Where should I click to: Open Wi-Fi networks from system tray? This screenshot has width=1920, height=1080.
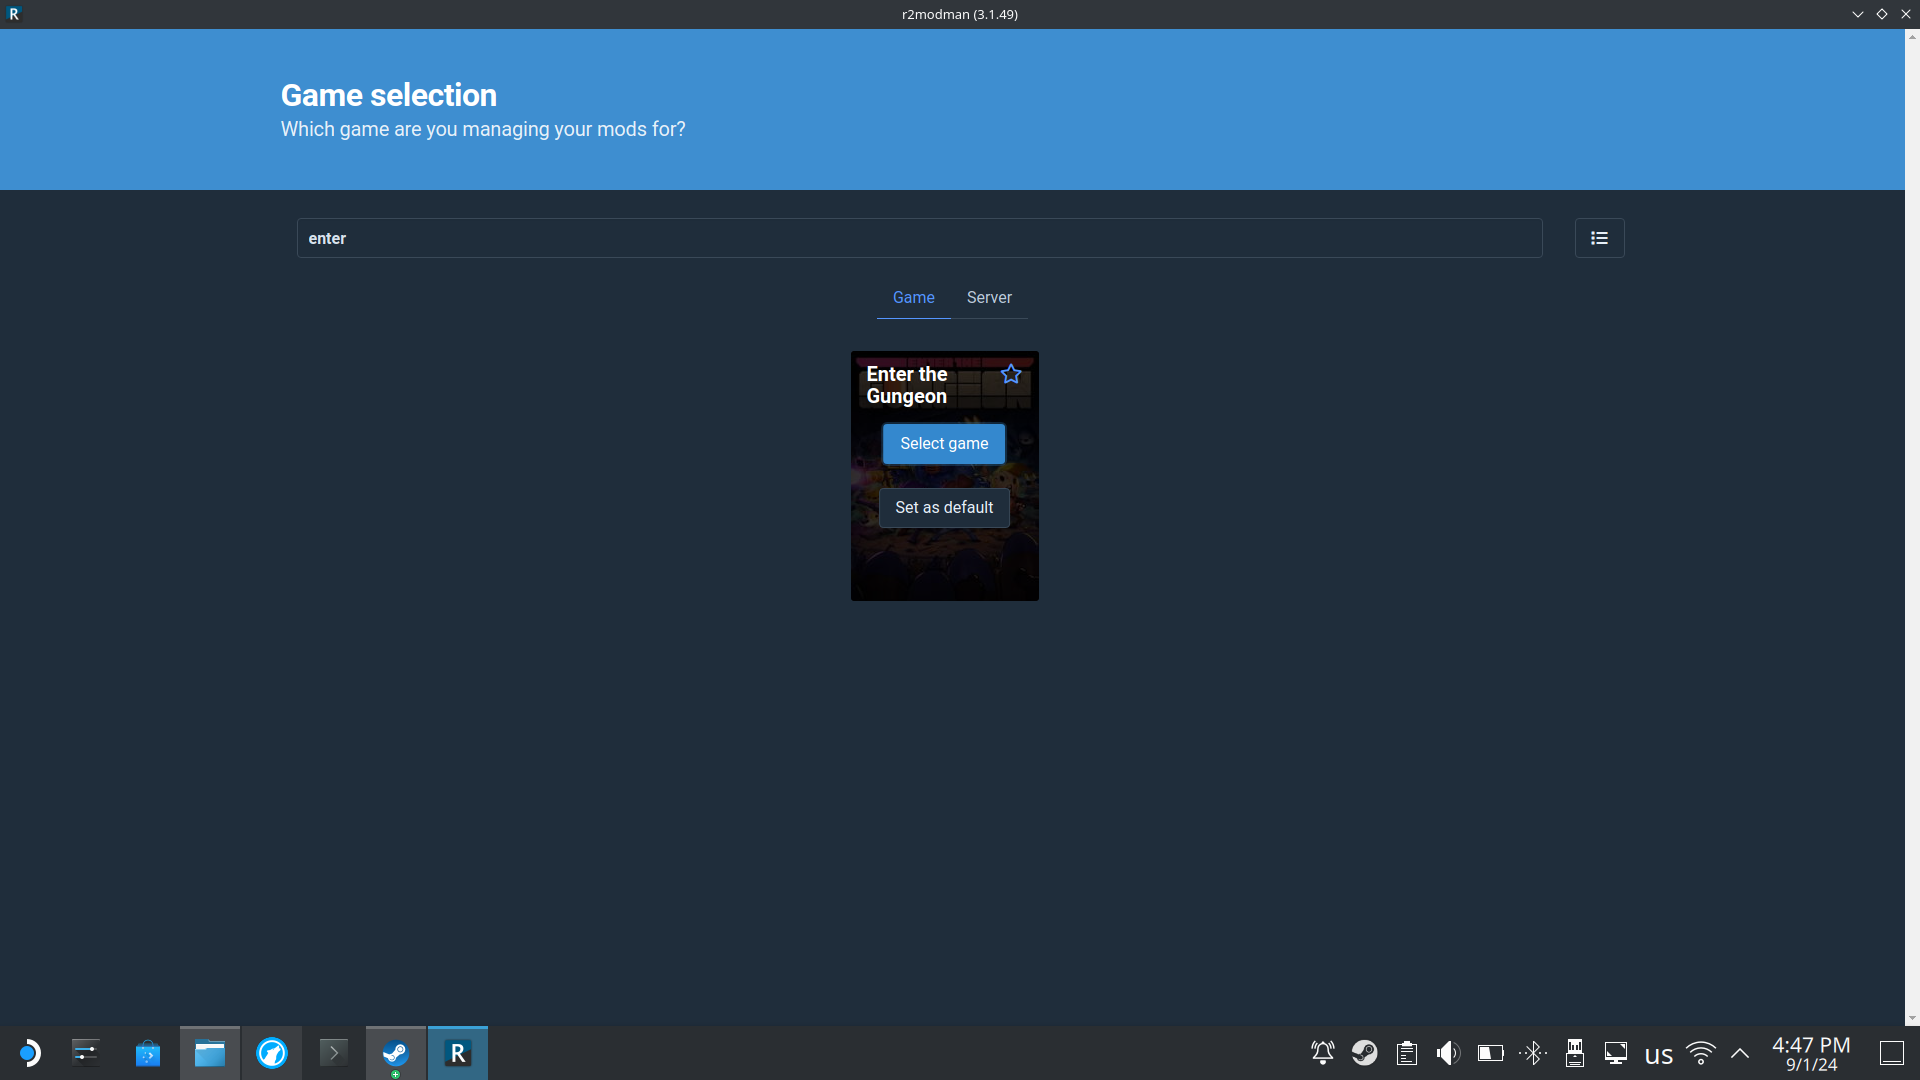pyautogui.click(x=1701, y=1053)
